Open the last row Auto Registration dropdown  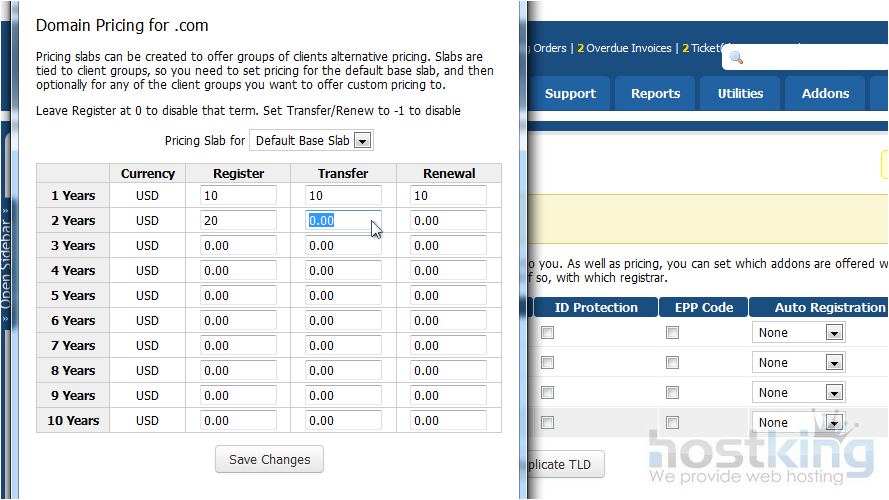pyautogui.click(x=798, y=423)
